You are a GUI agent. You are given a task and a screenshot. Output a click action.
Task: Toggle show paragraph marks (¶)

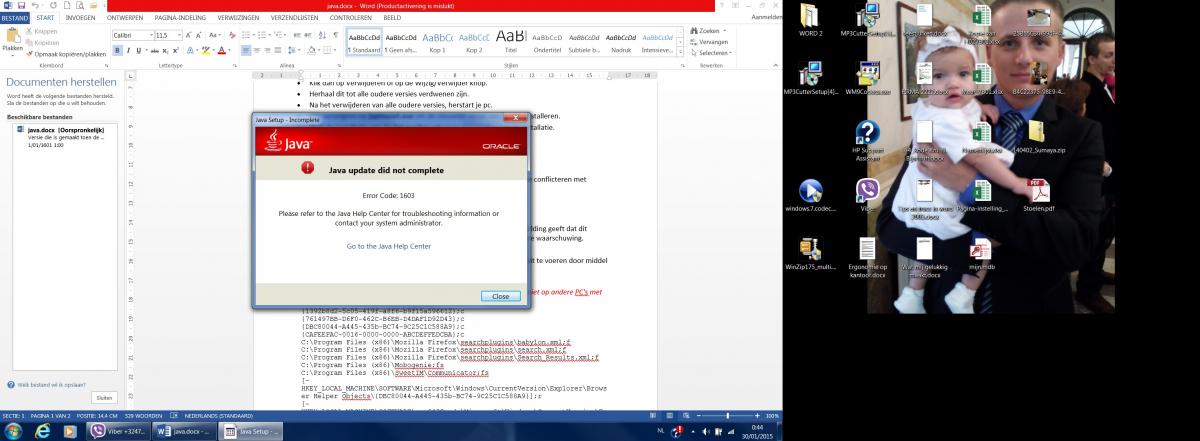336,35
